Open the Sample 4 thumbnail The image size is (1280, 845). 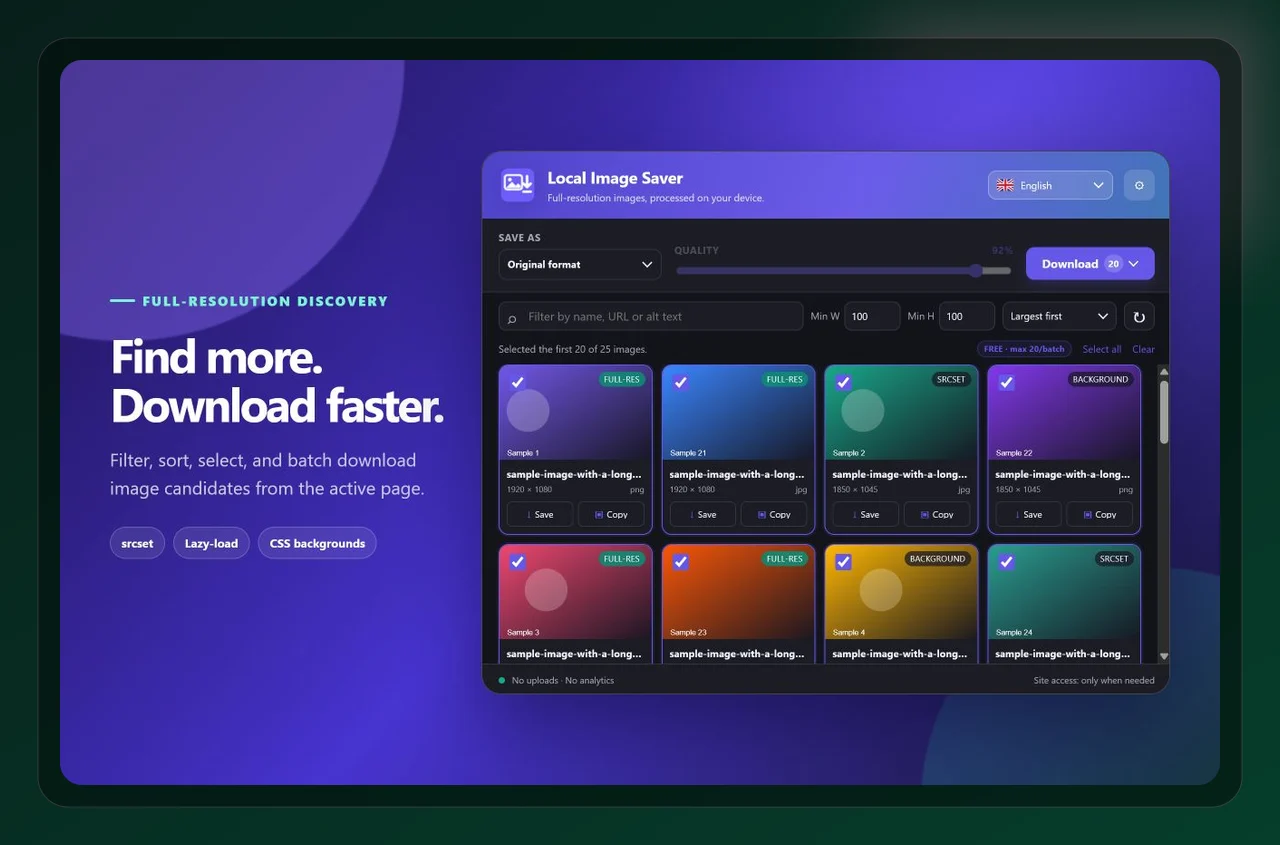coord(901,592)
